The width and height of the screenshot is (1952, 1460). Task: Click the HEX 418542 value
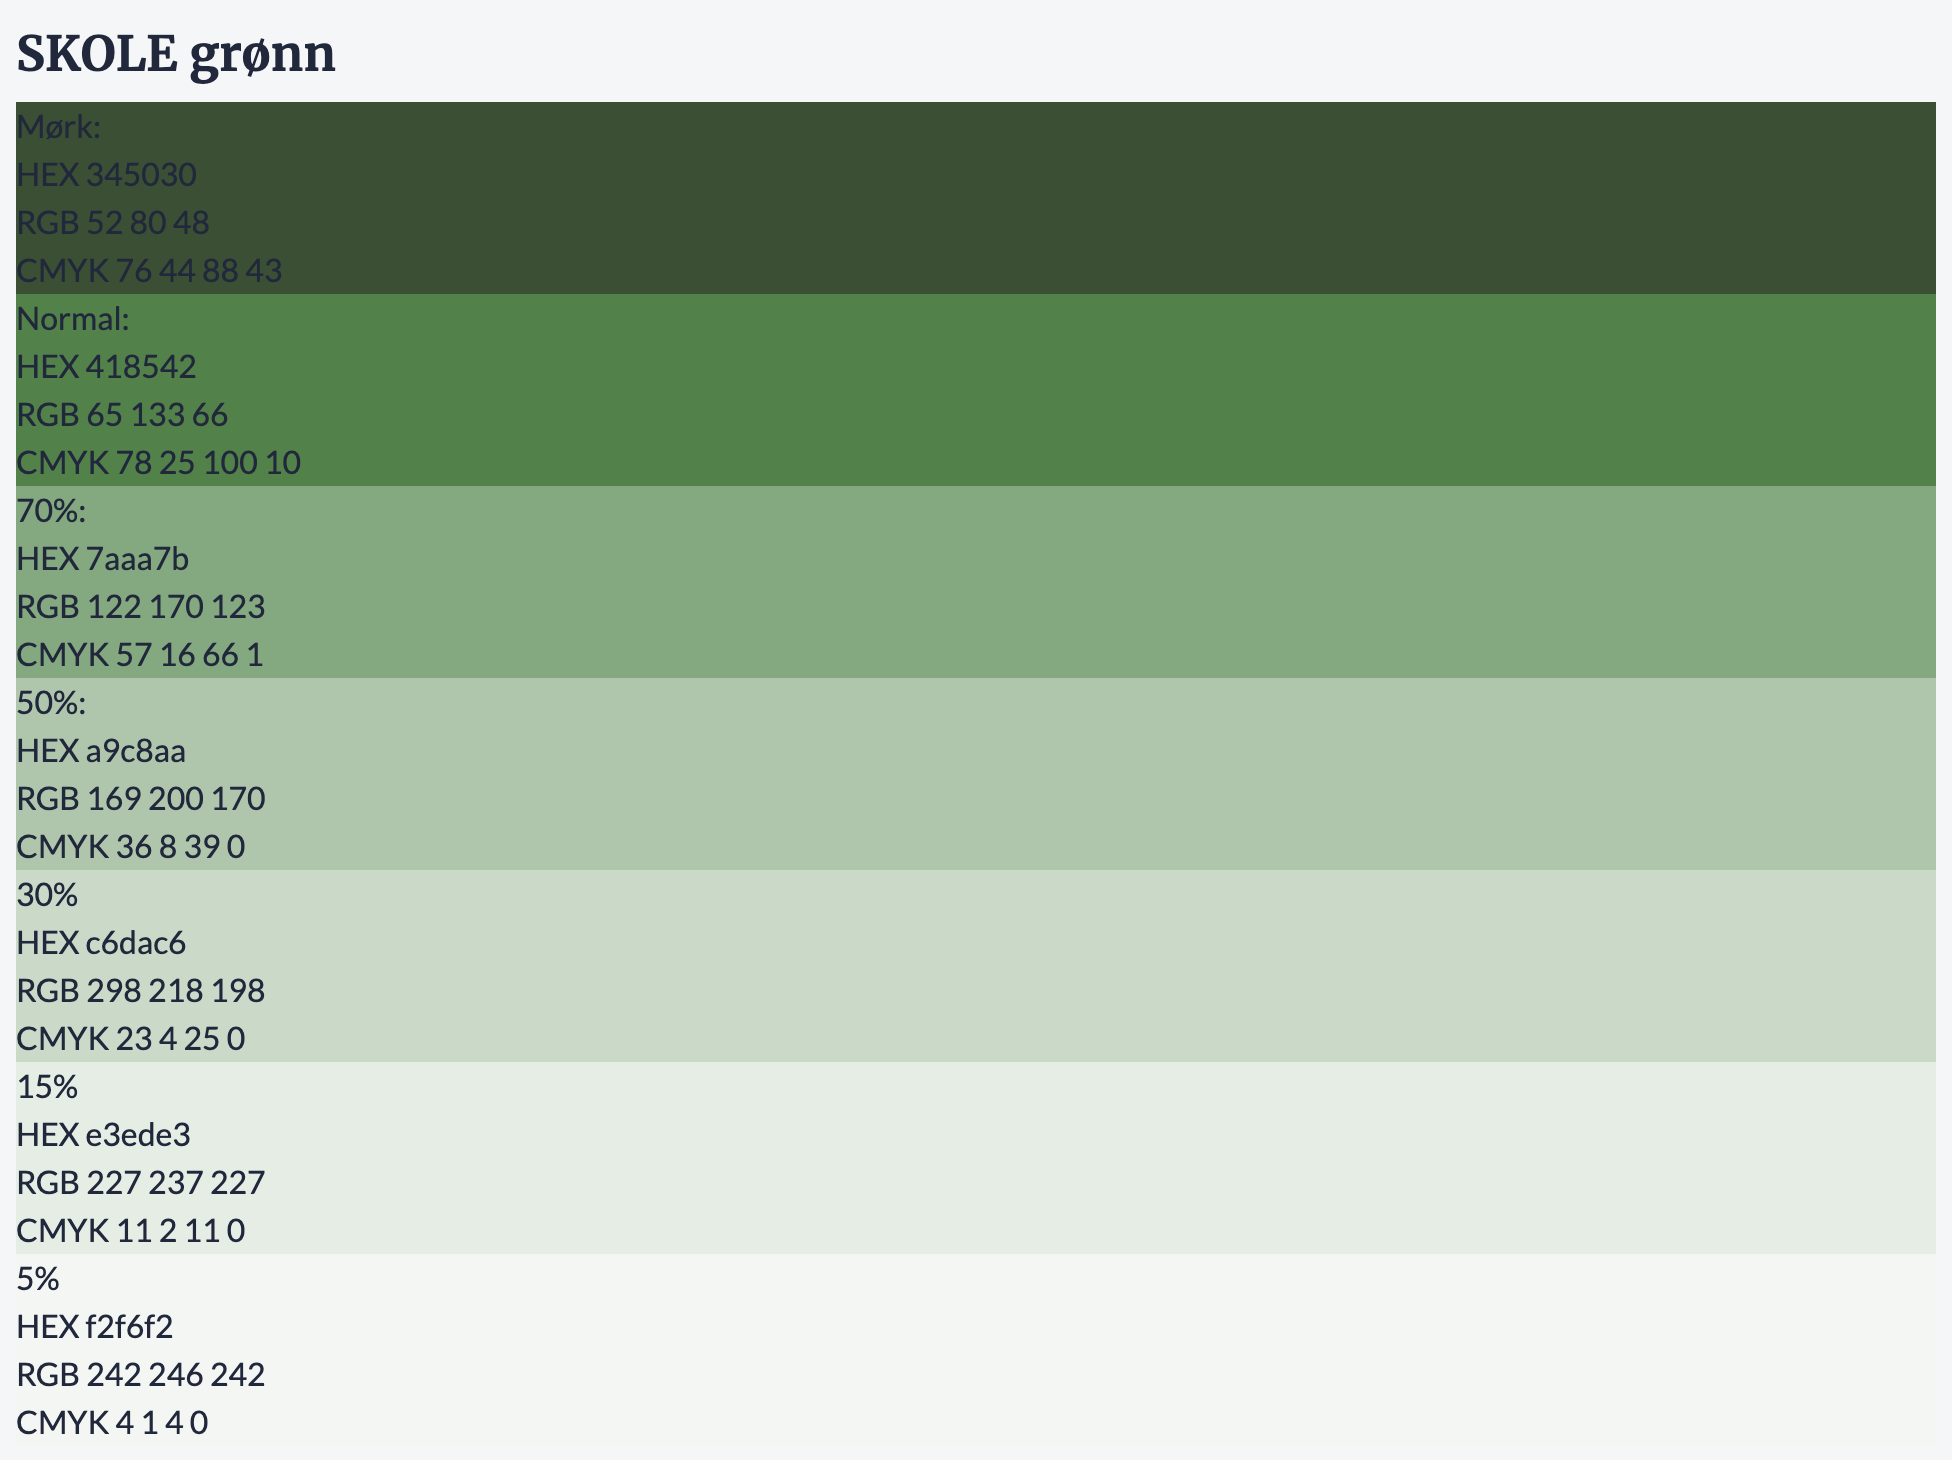107,367
